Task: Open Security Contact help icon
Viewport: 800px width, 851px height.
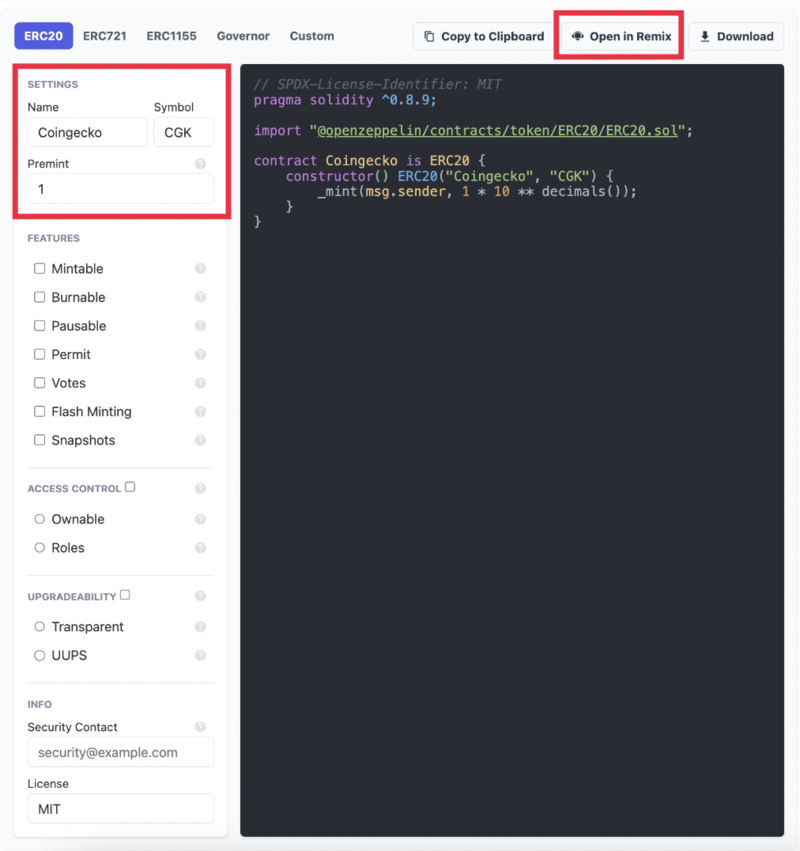Action: (x=200, y=727)
